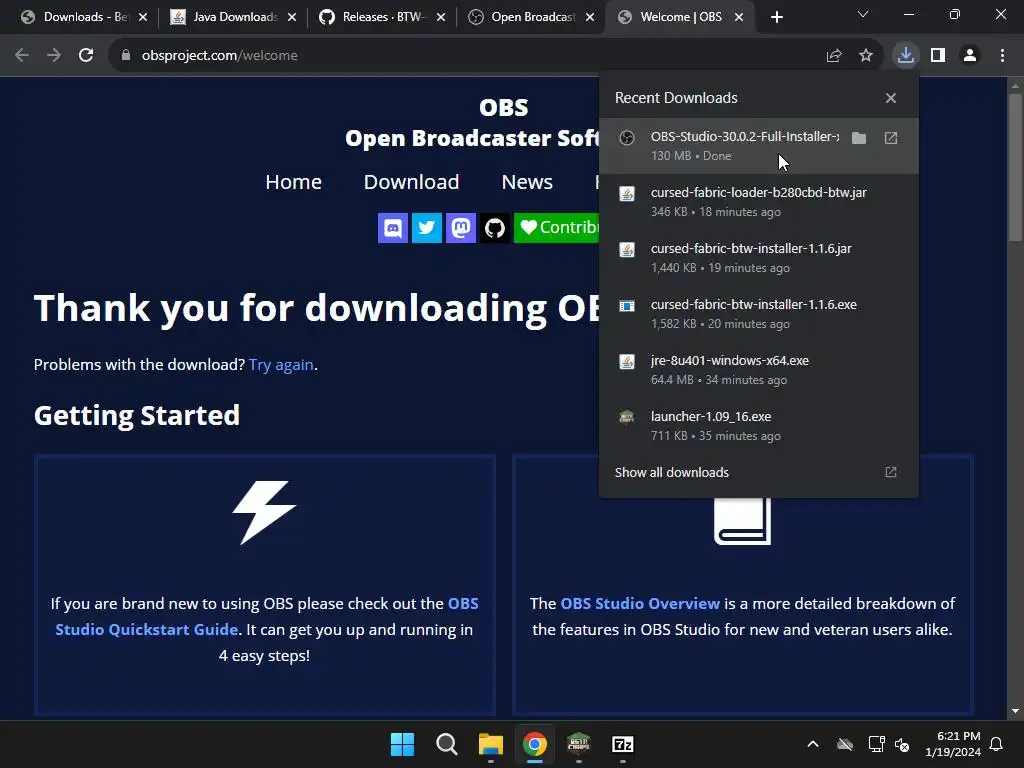This screenshot has width=1024, height=768.
Task: Open OBS installer in new tab icon
Action: [x=891, y=138]
